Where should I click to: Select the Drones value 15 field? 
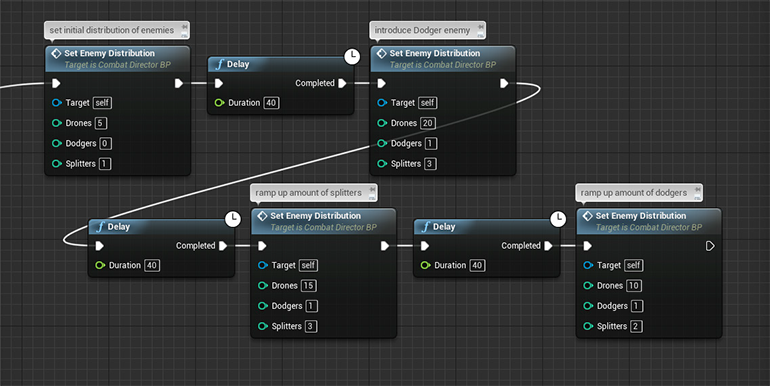coord(308,285)
